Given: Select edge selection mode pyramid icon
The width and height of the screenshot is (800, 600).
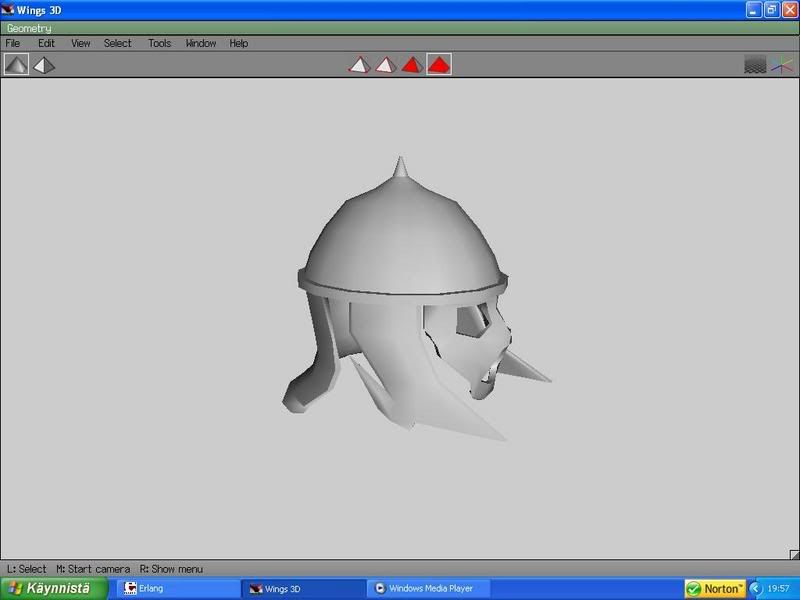Looking at the screenshot, I should coord(385,65).
